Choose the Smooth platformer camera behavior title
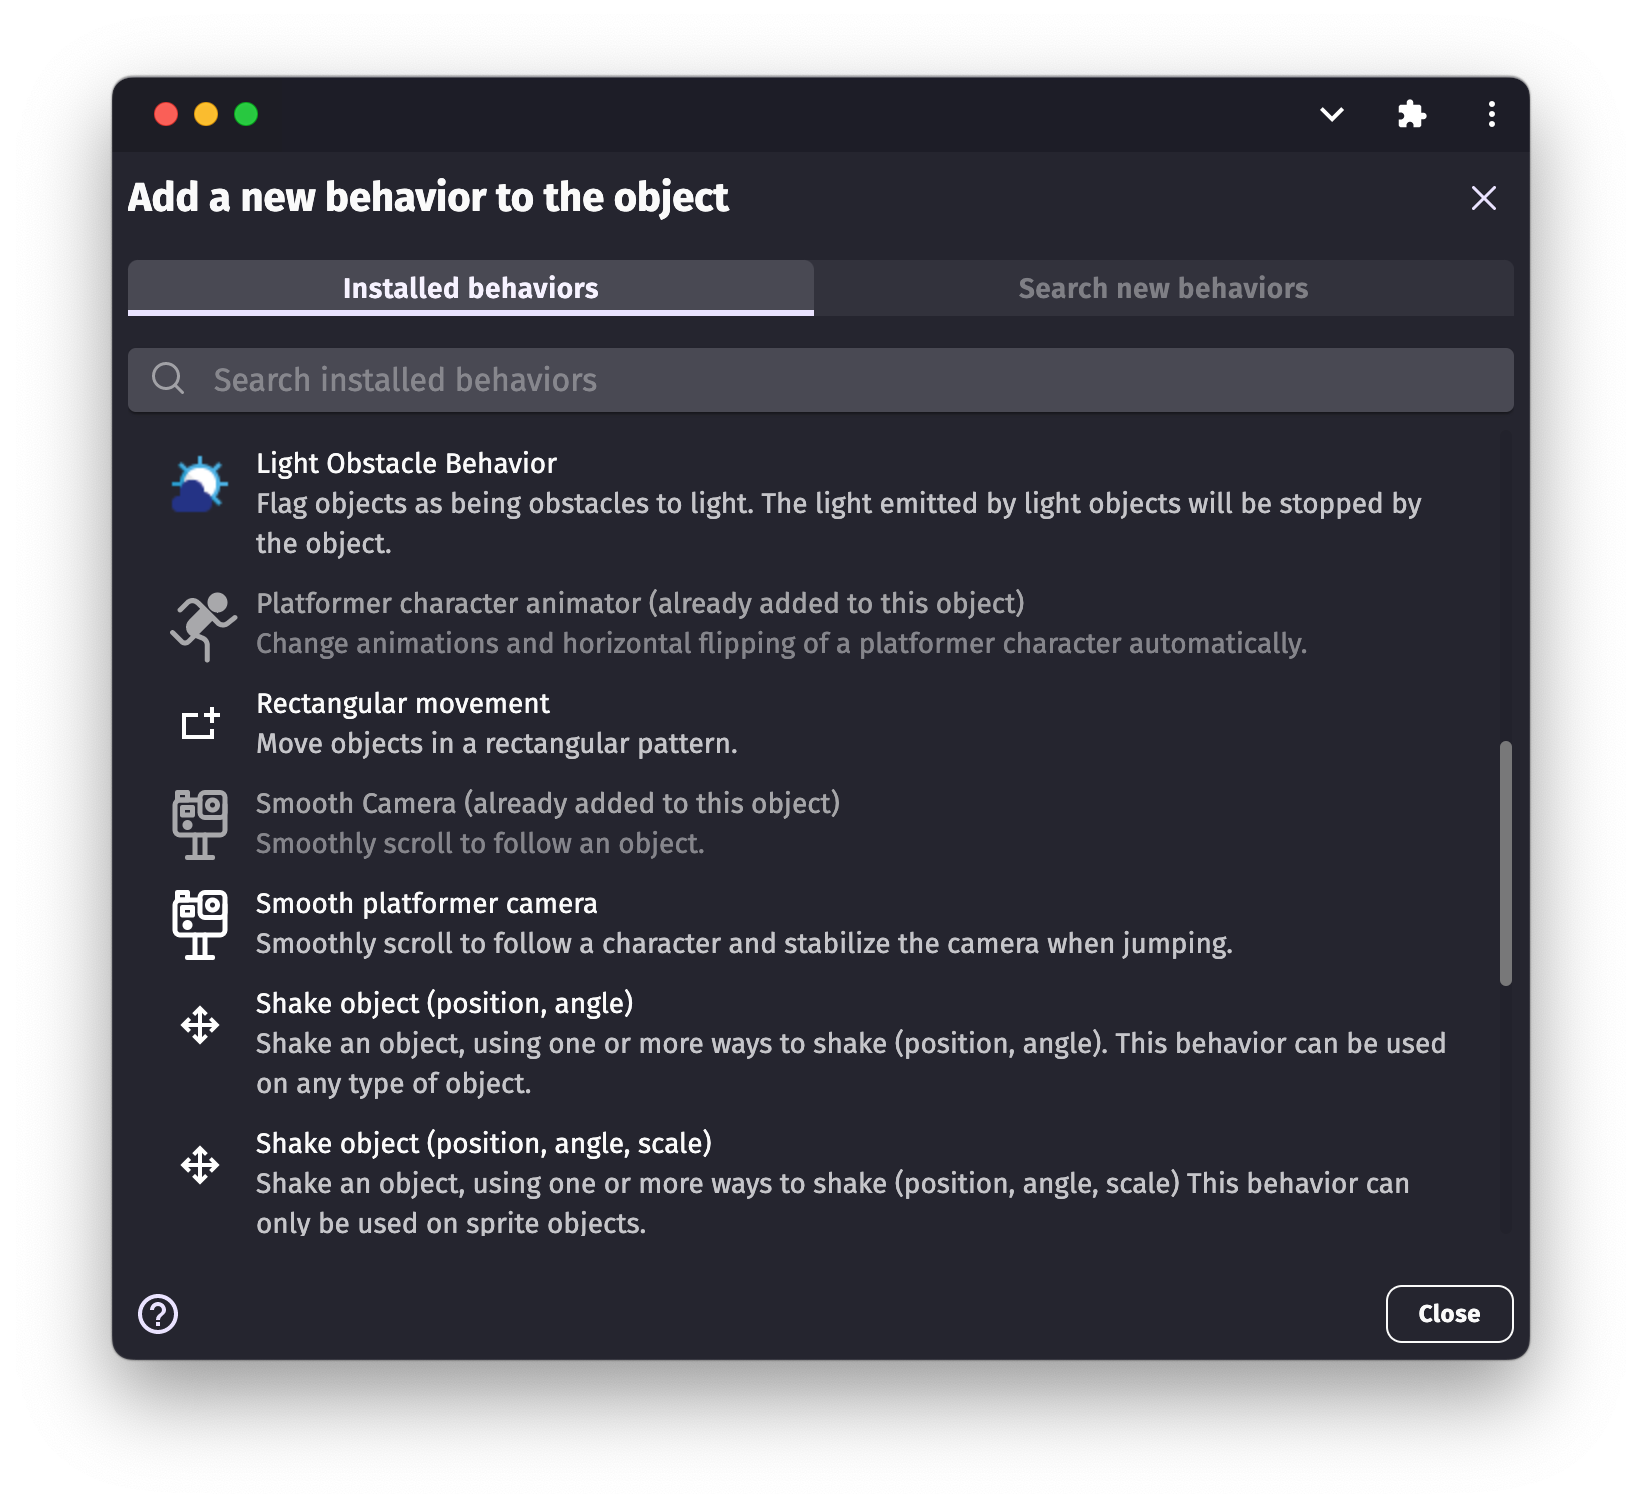This screenshot has height=1508, width=1642. click(426, 904)
